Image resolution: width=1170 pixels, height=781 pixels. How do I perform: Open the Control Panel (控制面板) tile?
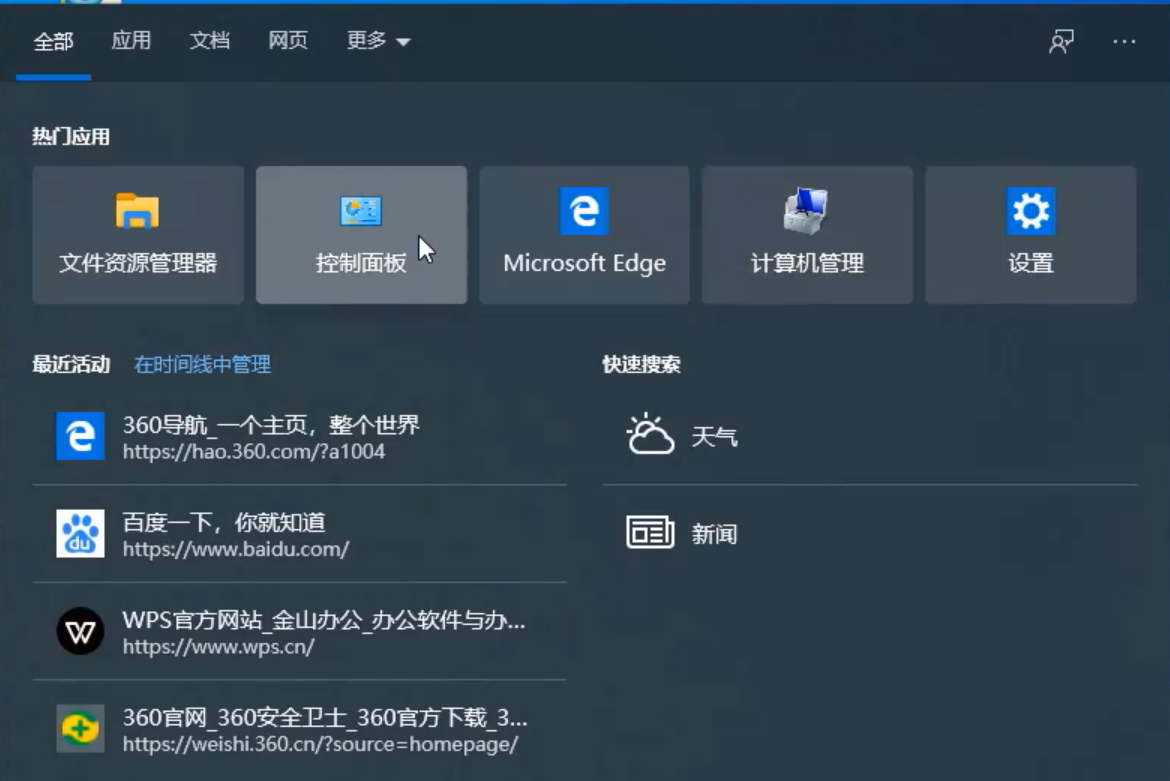click(x=361, y=235)
